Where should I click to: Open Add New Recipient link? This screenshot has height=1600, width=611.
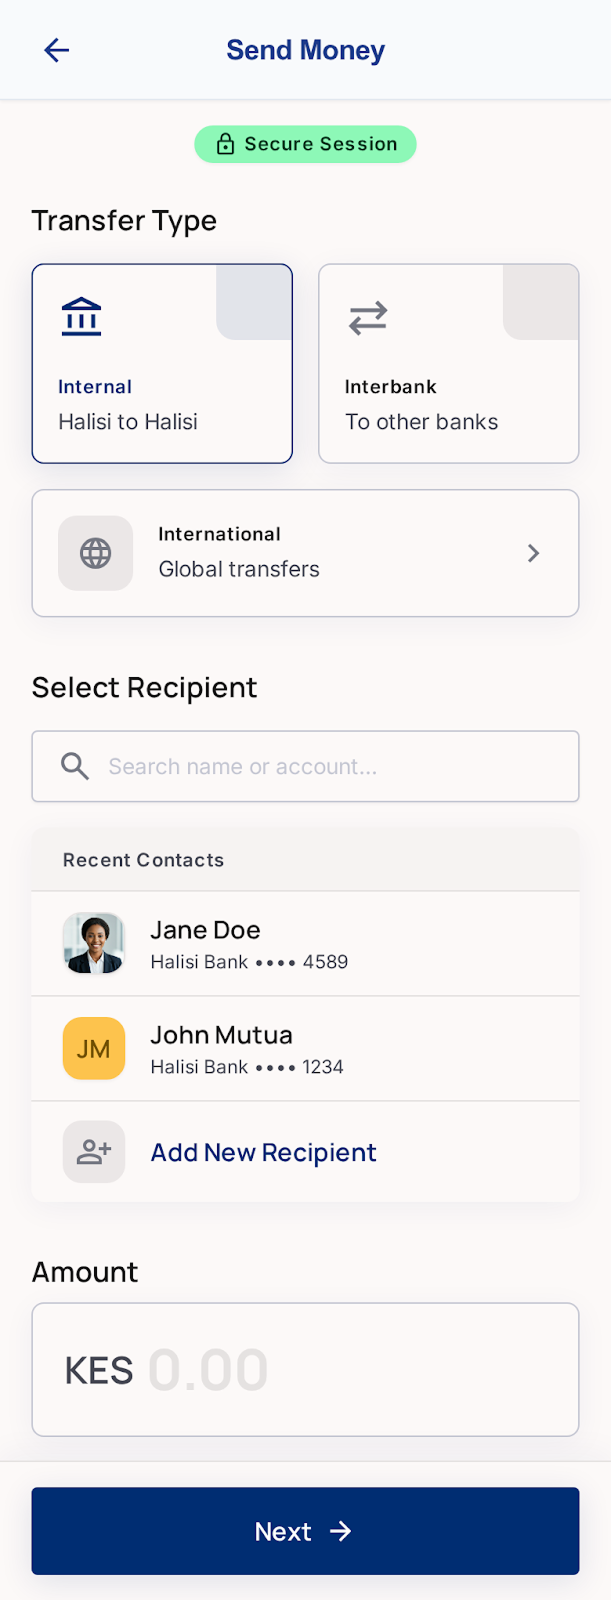click(264, 1152)
